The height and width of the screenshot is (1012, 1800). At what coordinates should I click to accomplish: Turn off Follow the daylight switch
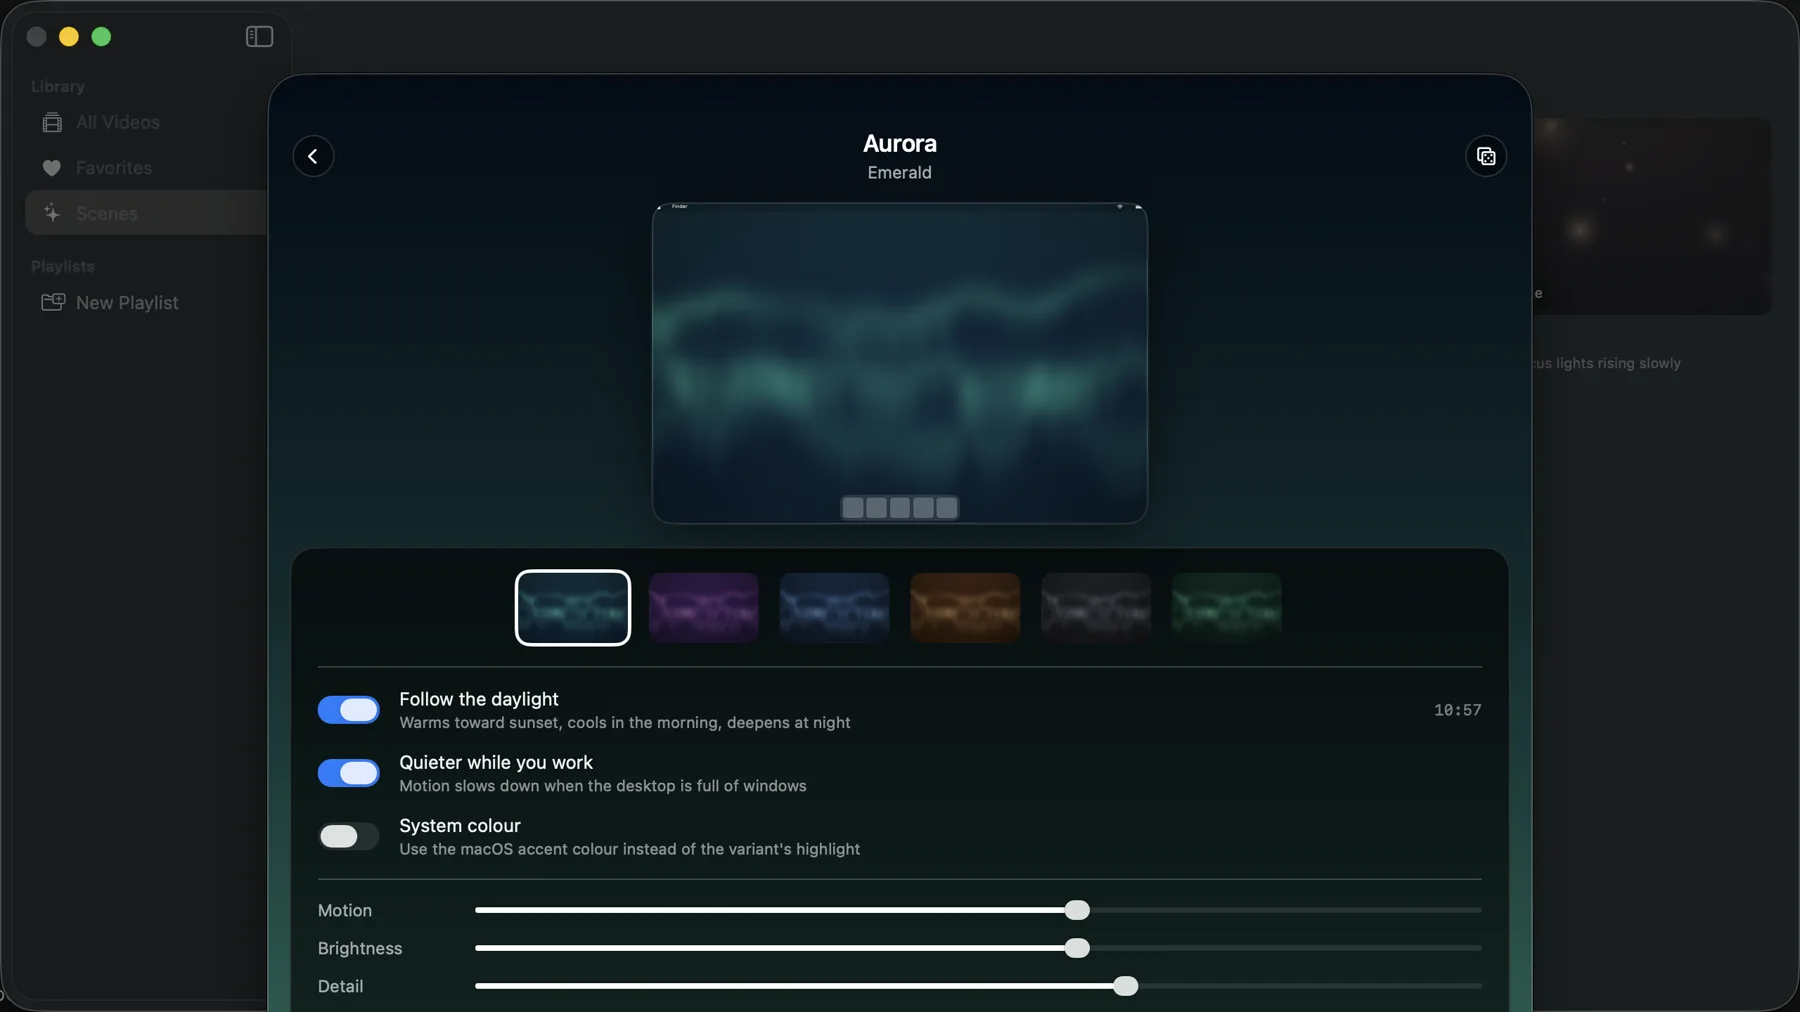pyautogui.click(x=349, y=710)
